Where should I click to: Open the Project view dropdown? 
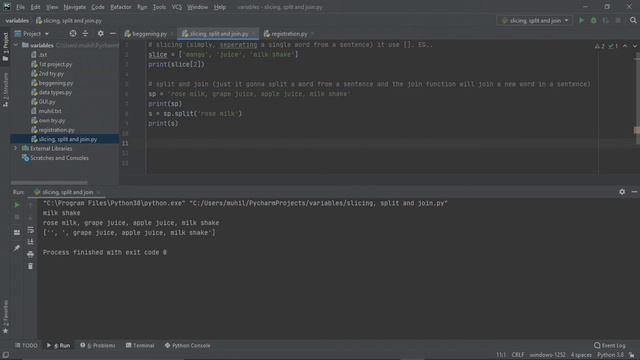pyautogui.click(x=32, y=33)
